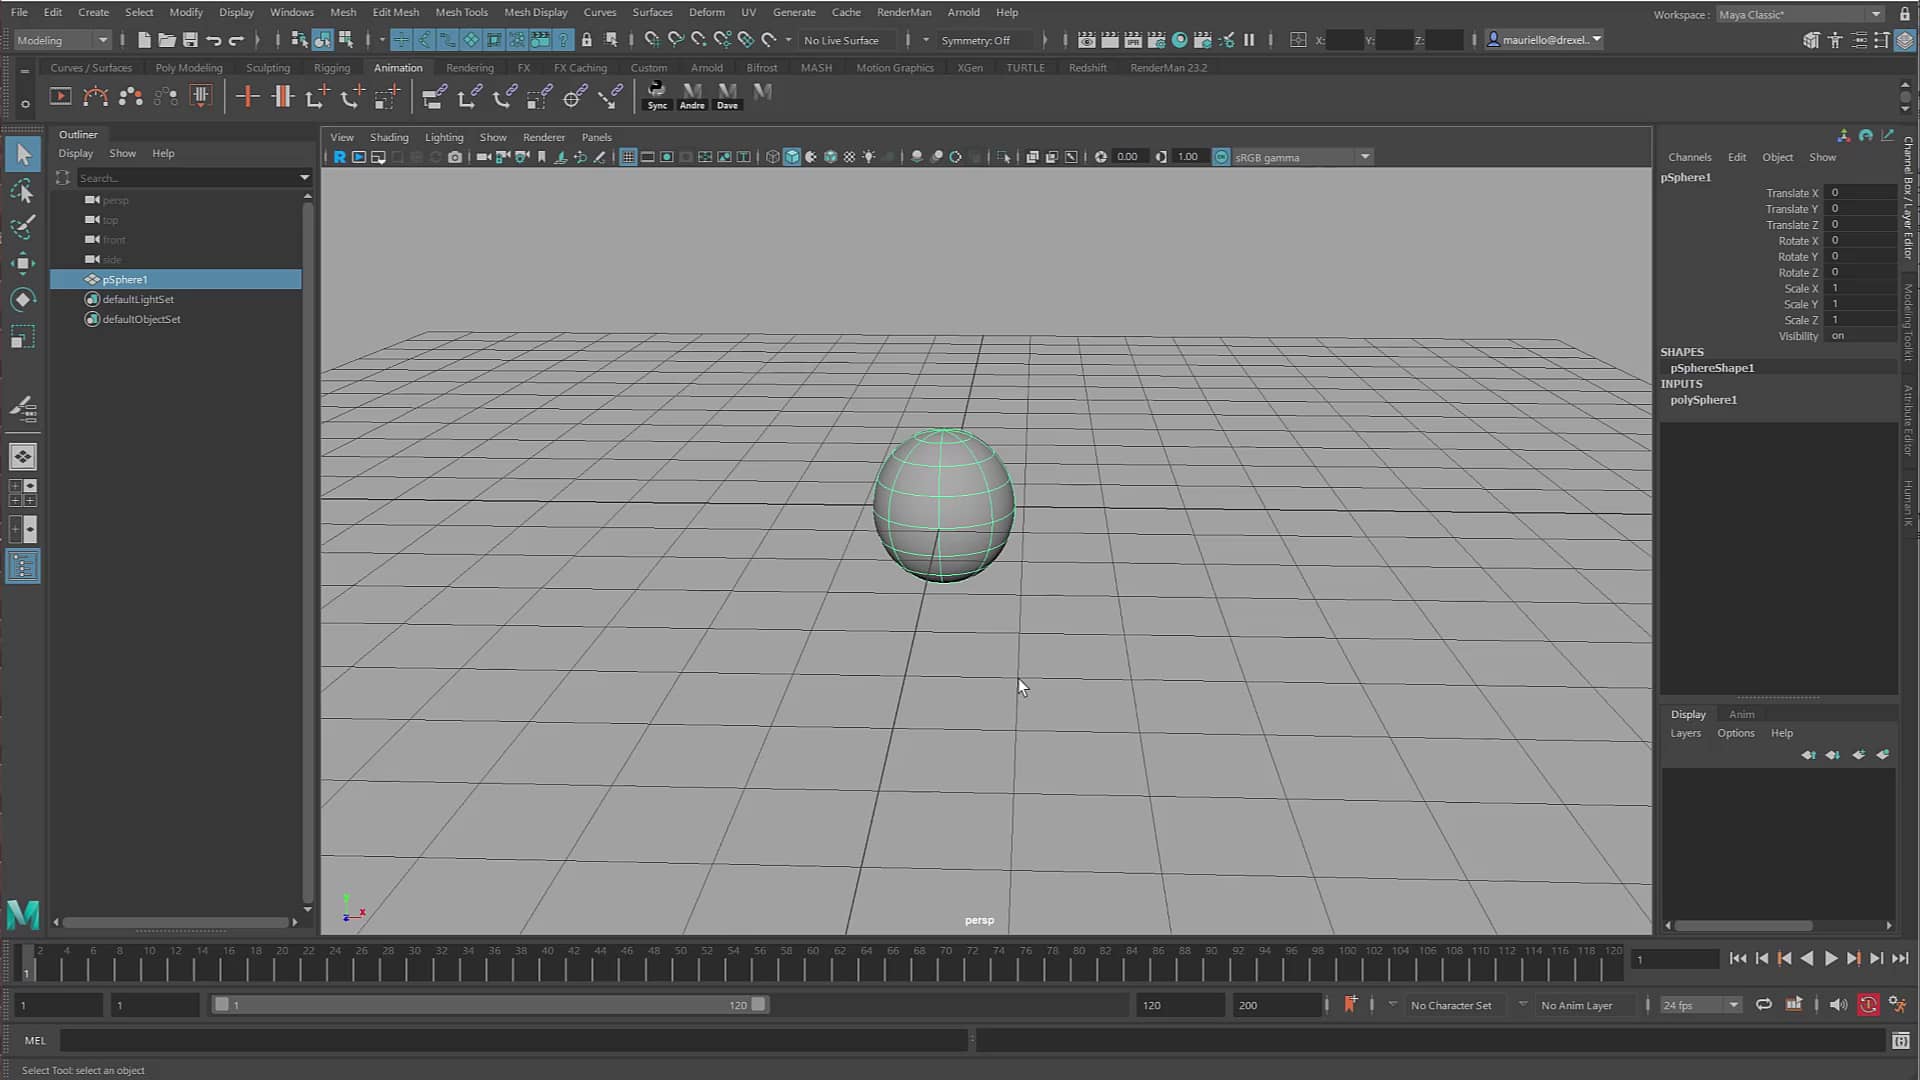Click the Outliner Search field

click(x=186, y=178)
